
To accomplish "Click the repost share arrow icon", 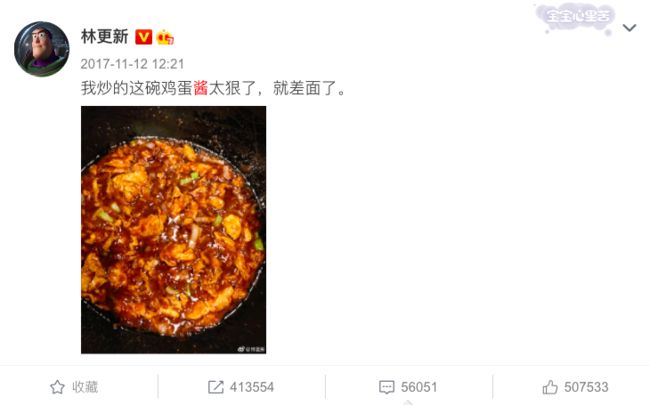I will tap(216, 387).
